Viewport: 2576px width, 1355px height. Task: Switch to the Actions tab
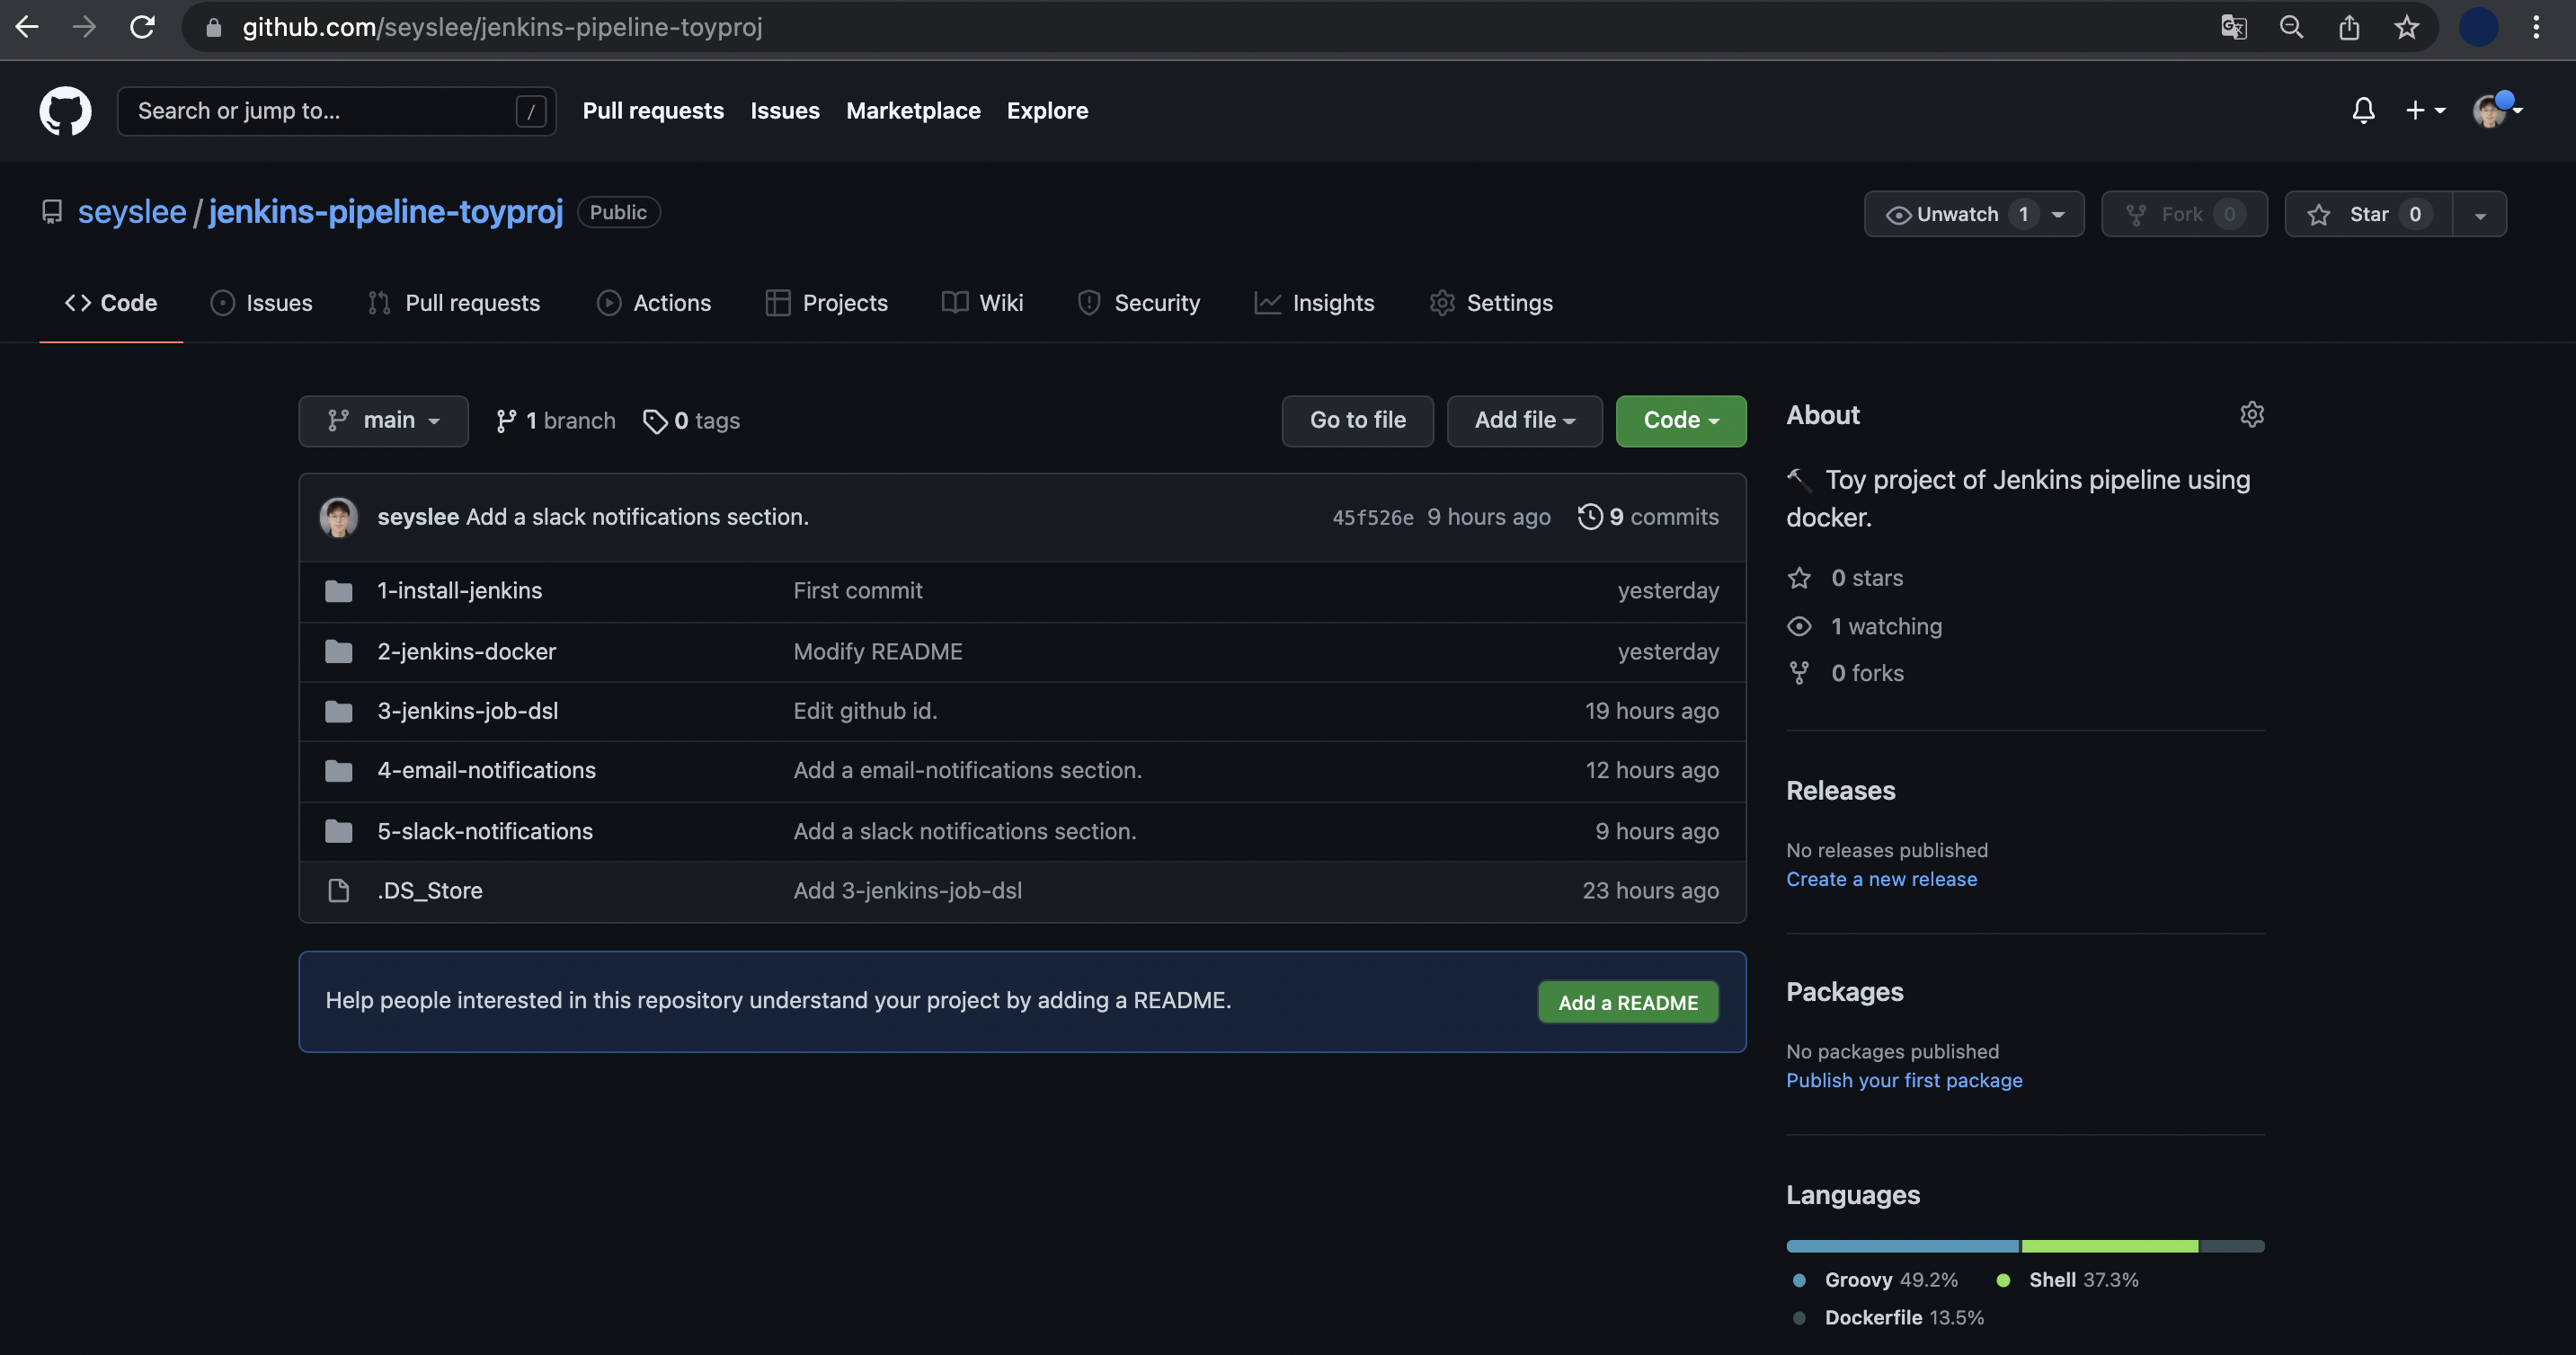pyautogui.click(x=653, y=302)
